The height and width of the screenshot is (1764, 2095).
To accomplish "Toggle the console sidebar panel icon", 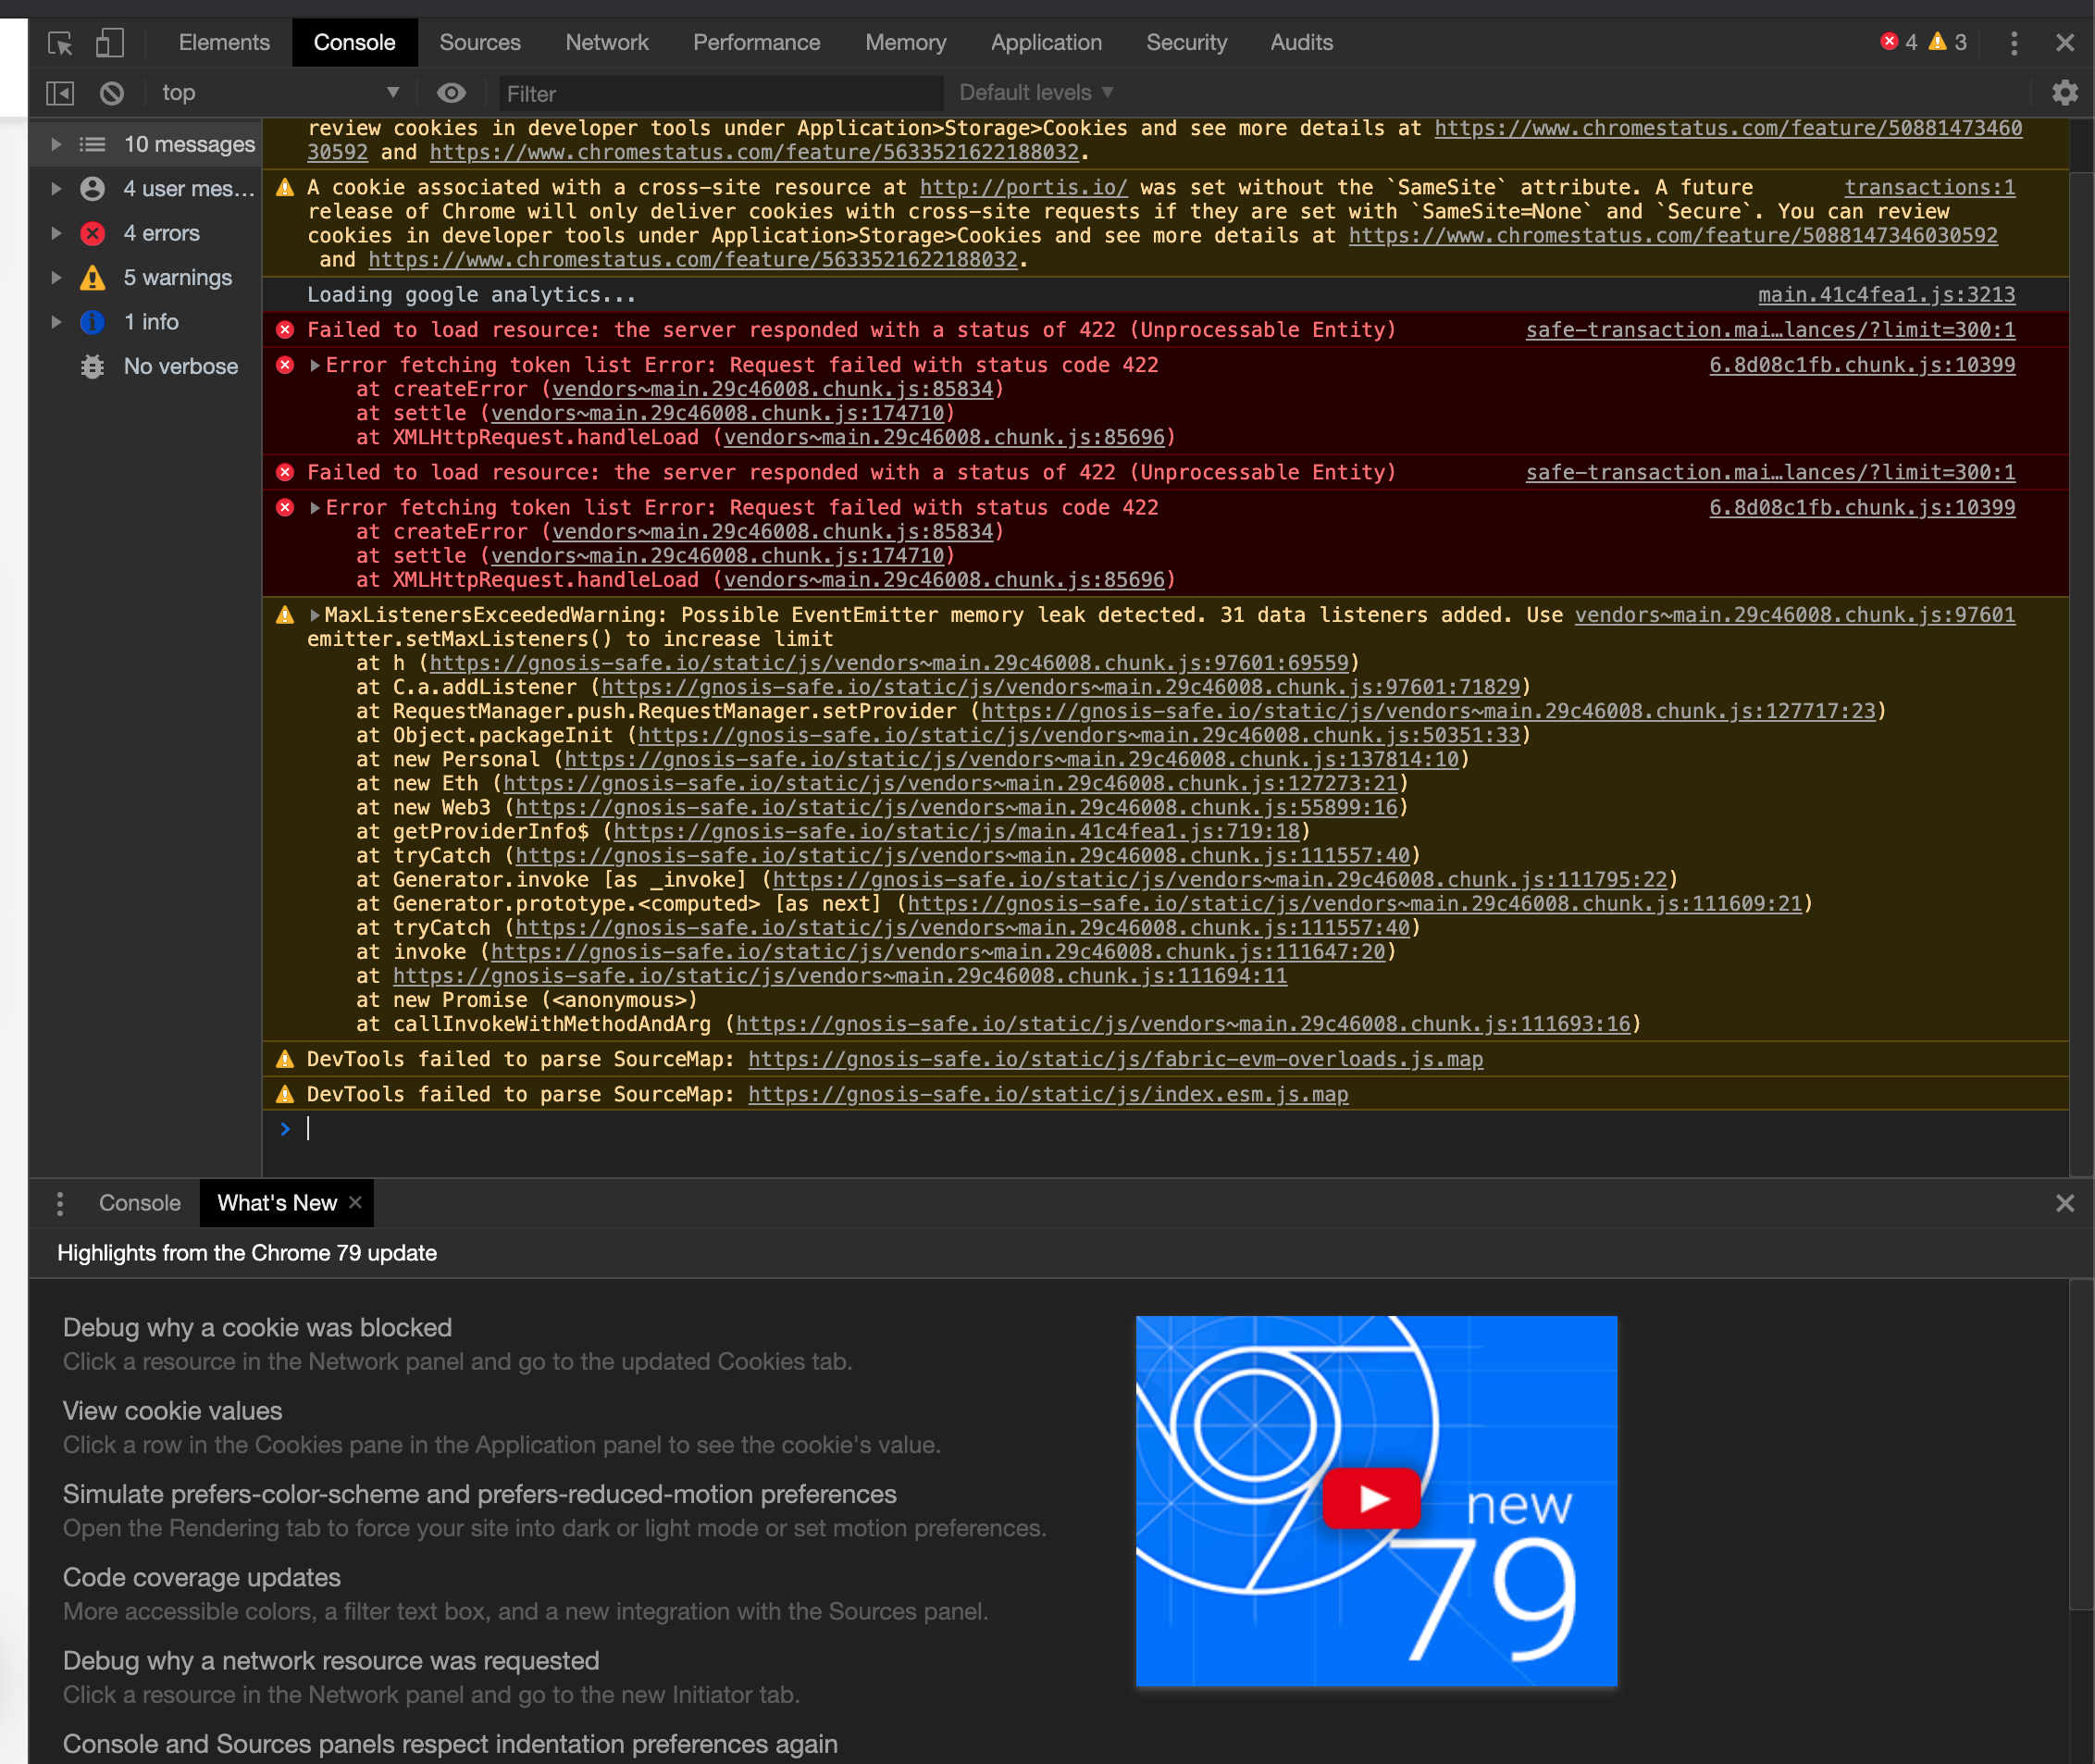I will click(60, 93).
